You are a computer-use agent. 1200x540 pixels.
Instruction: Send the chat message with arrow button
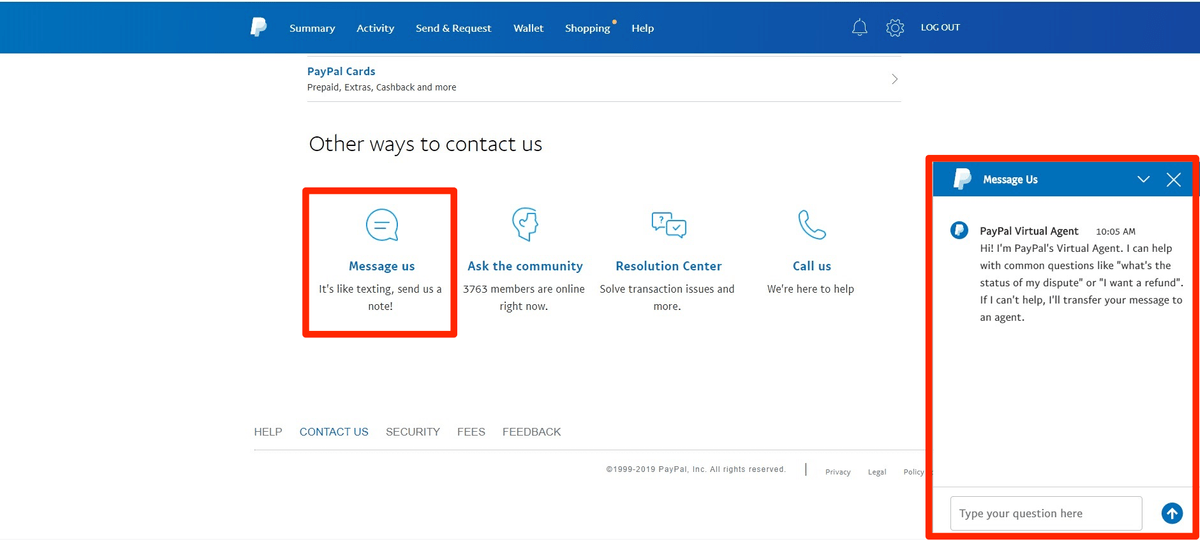[x=1172, y=513]
